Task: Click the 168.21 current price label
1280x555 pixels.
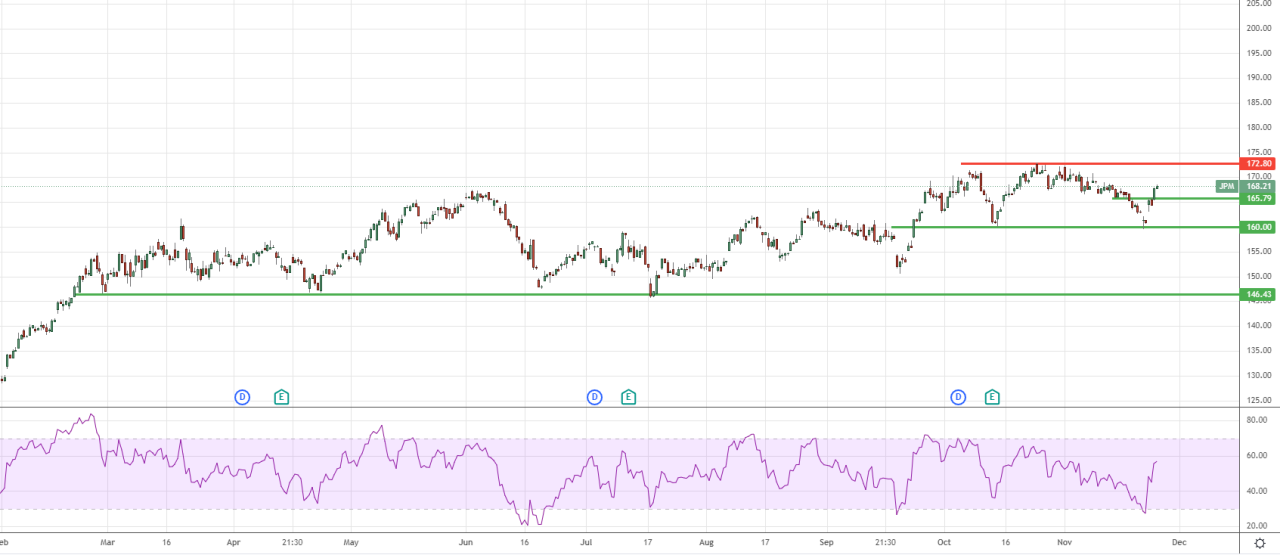Action: tap(1258, 186)
